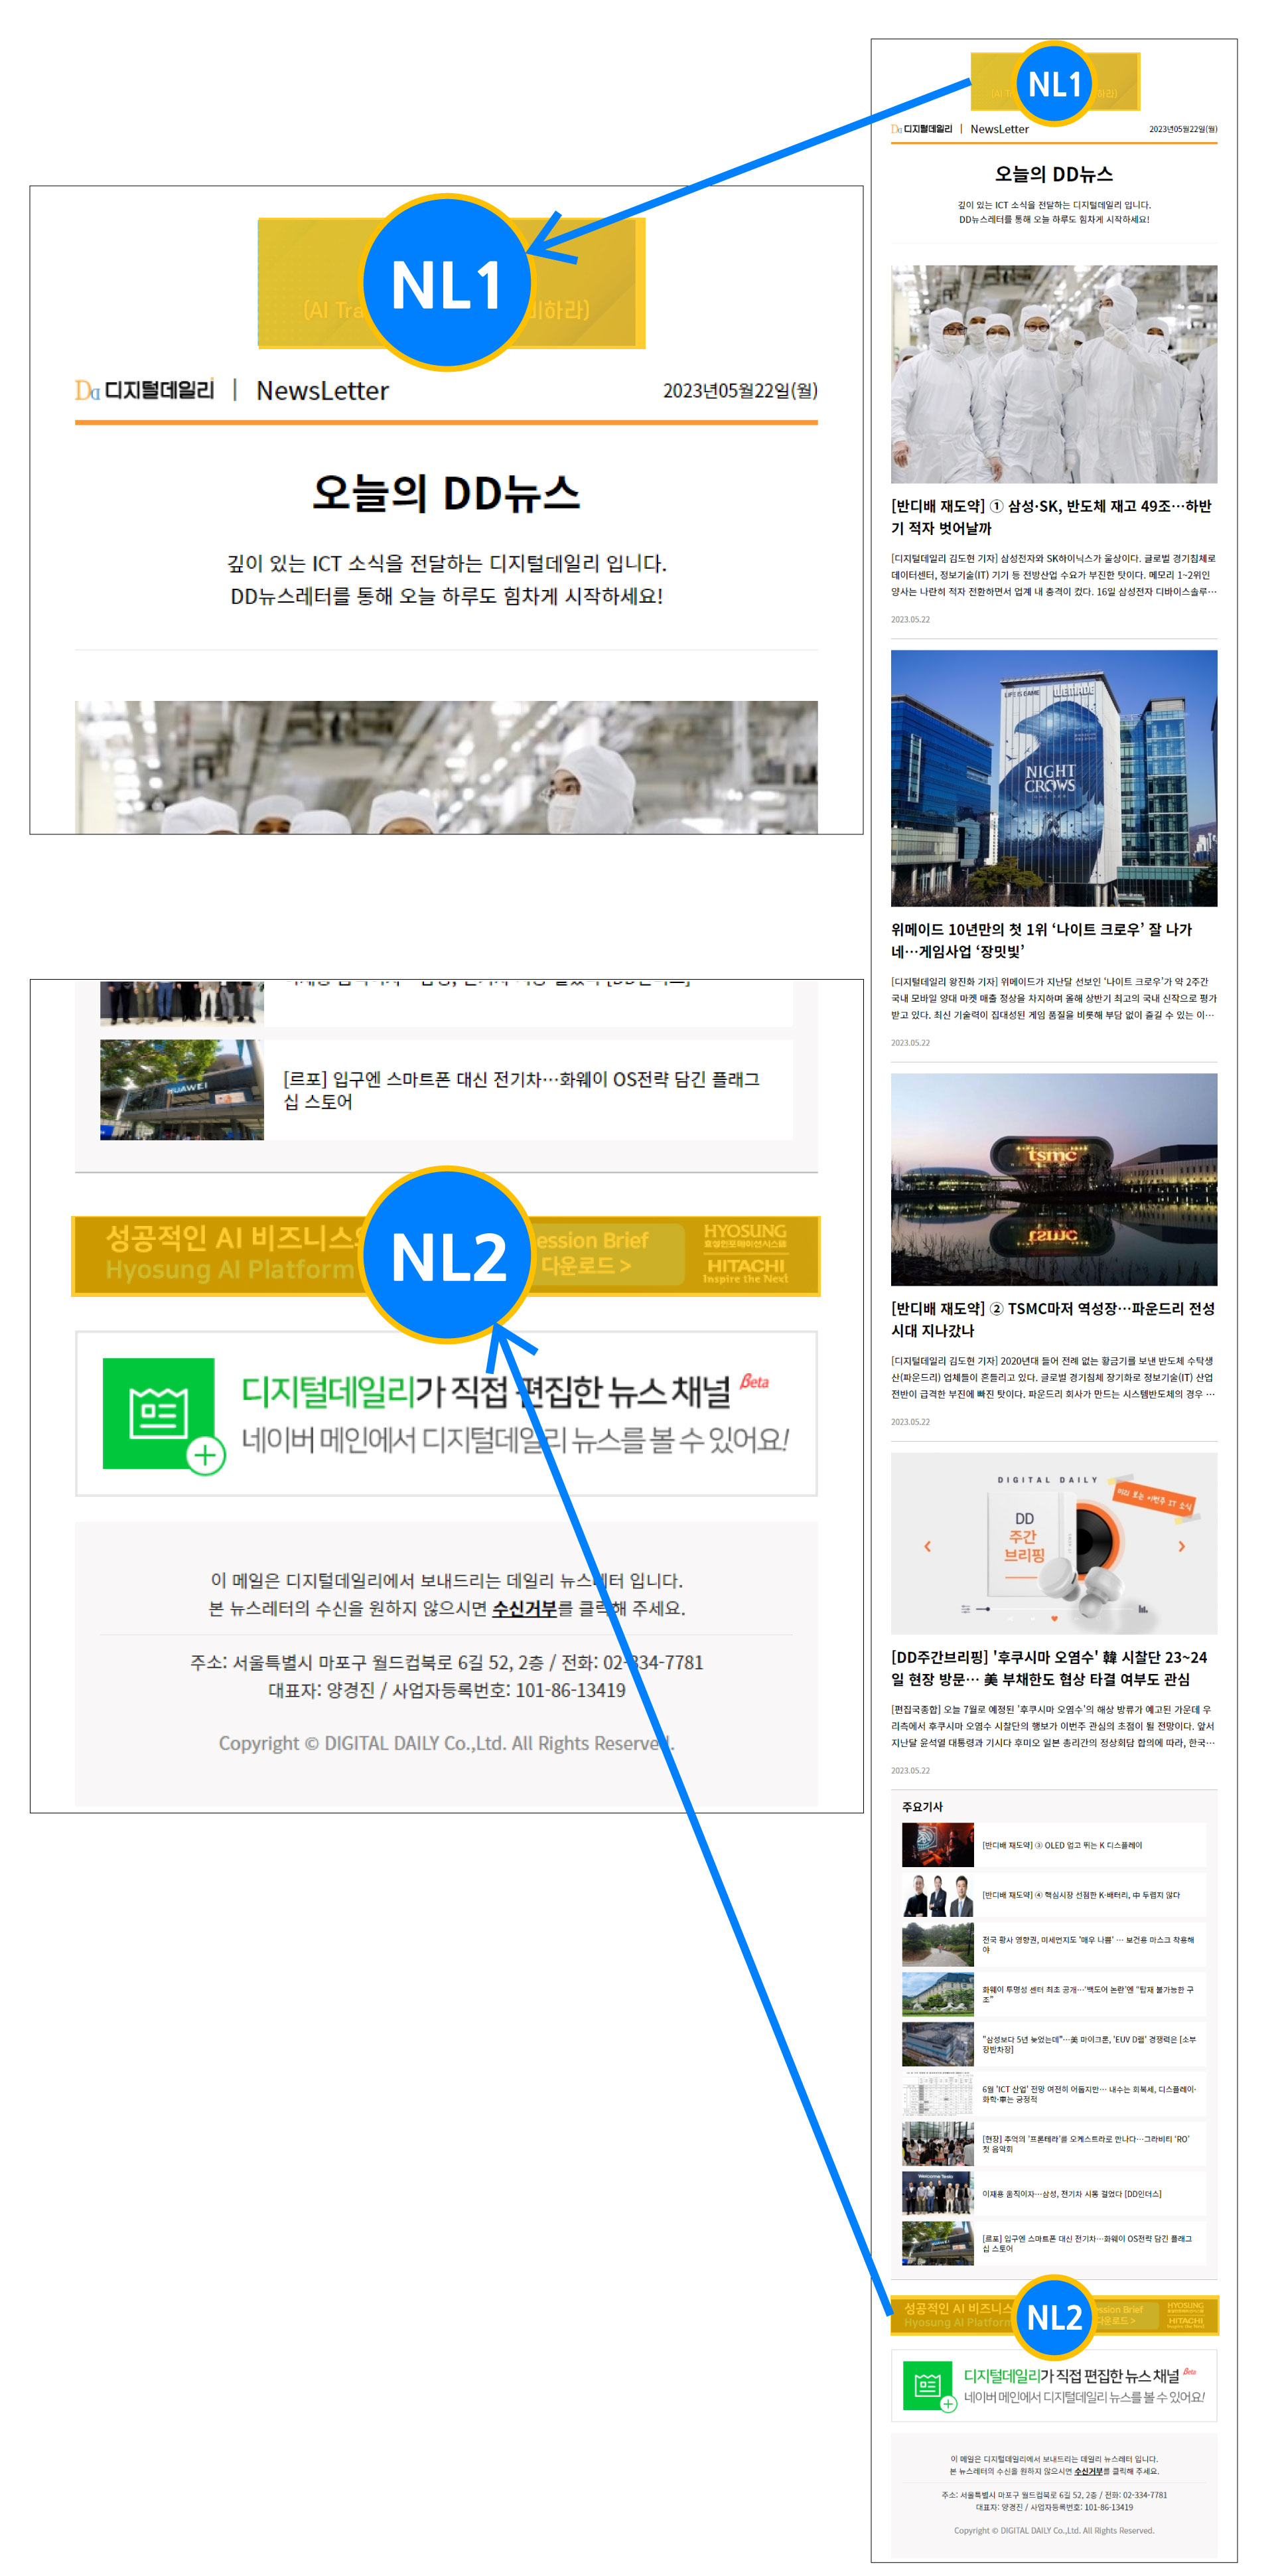The image size is (1274, 2576).
Task: Click the Huawei storefront thumbnail in the enlarged panel
Action: (181, 1089)
